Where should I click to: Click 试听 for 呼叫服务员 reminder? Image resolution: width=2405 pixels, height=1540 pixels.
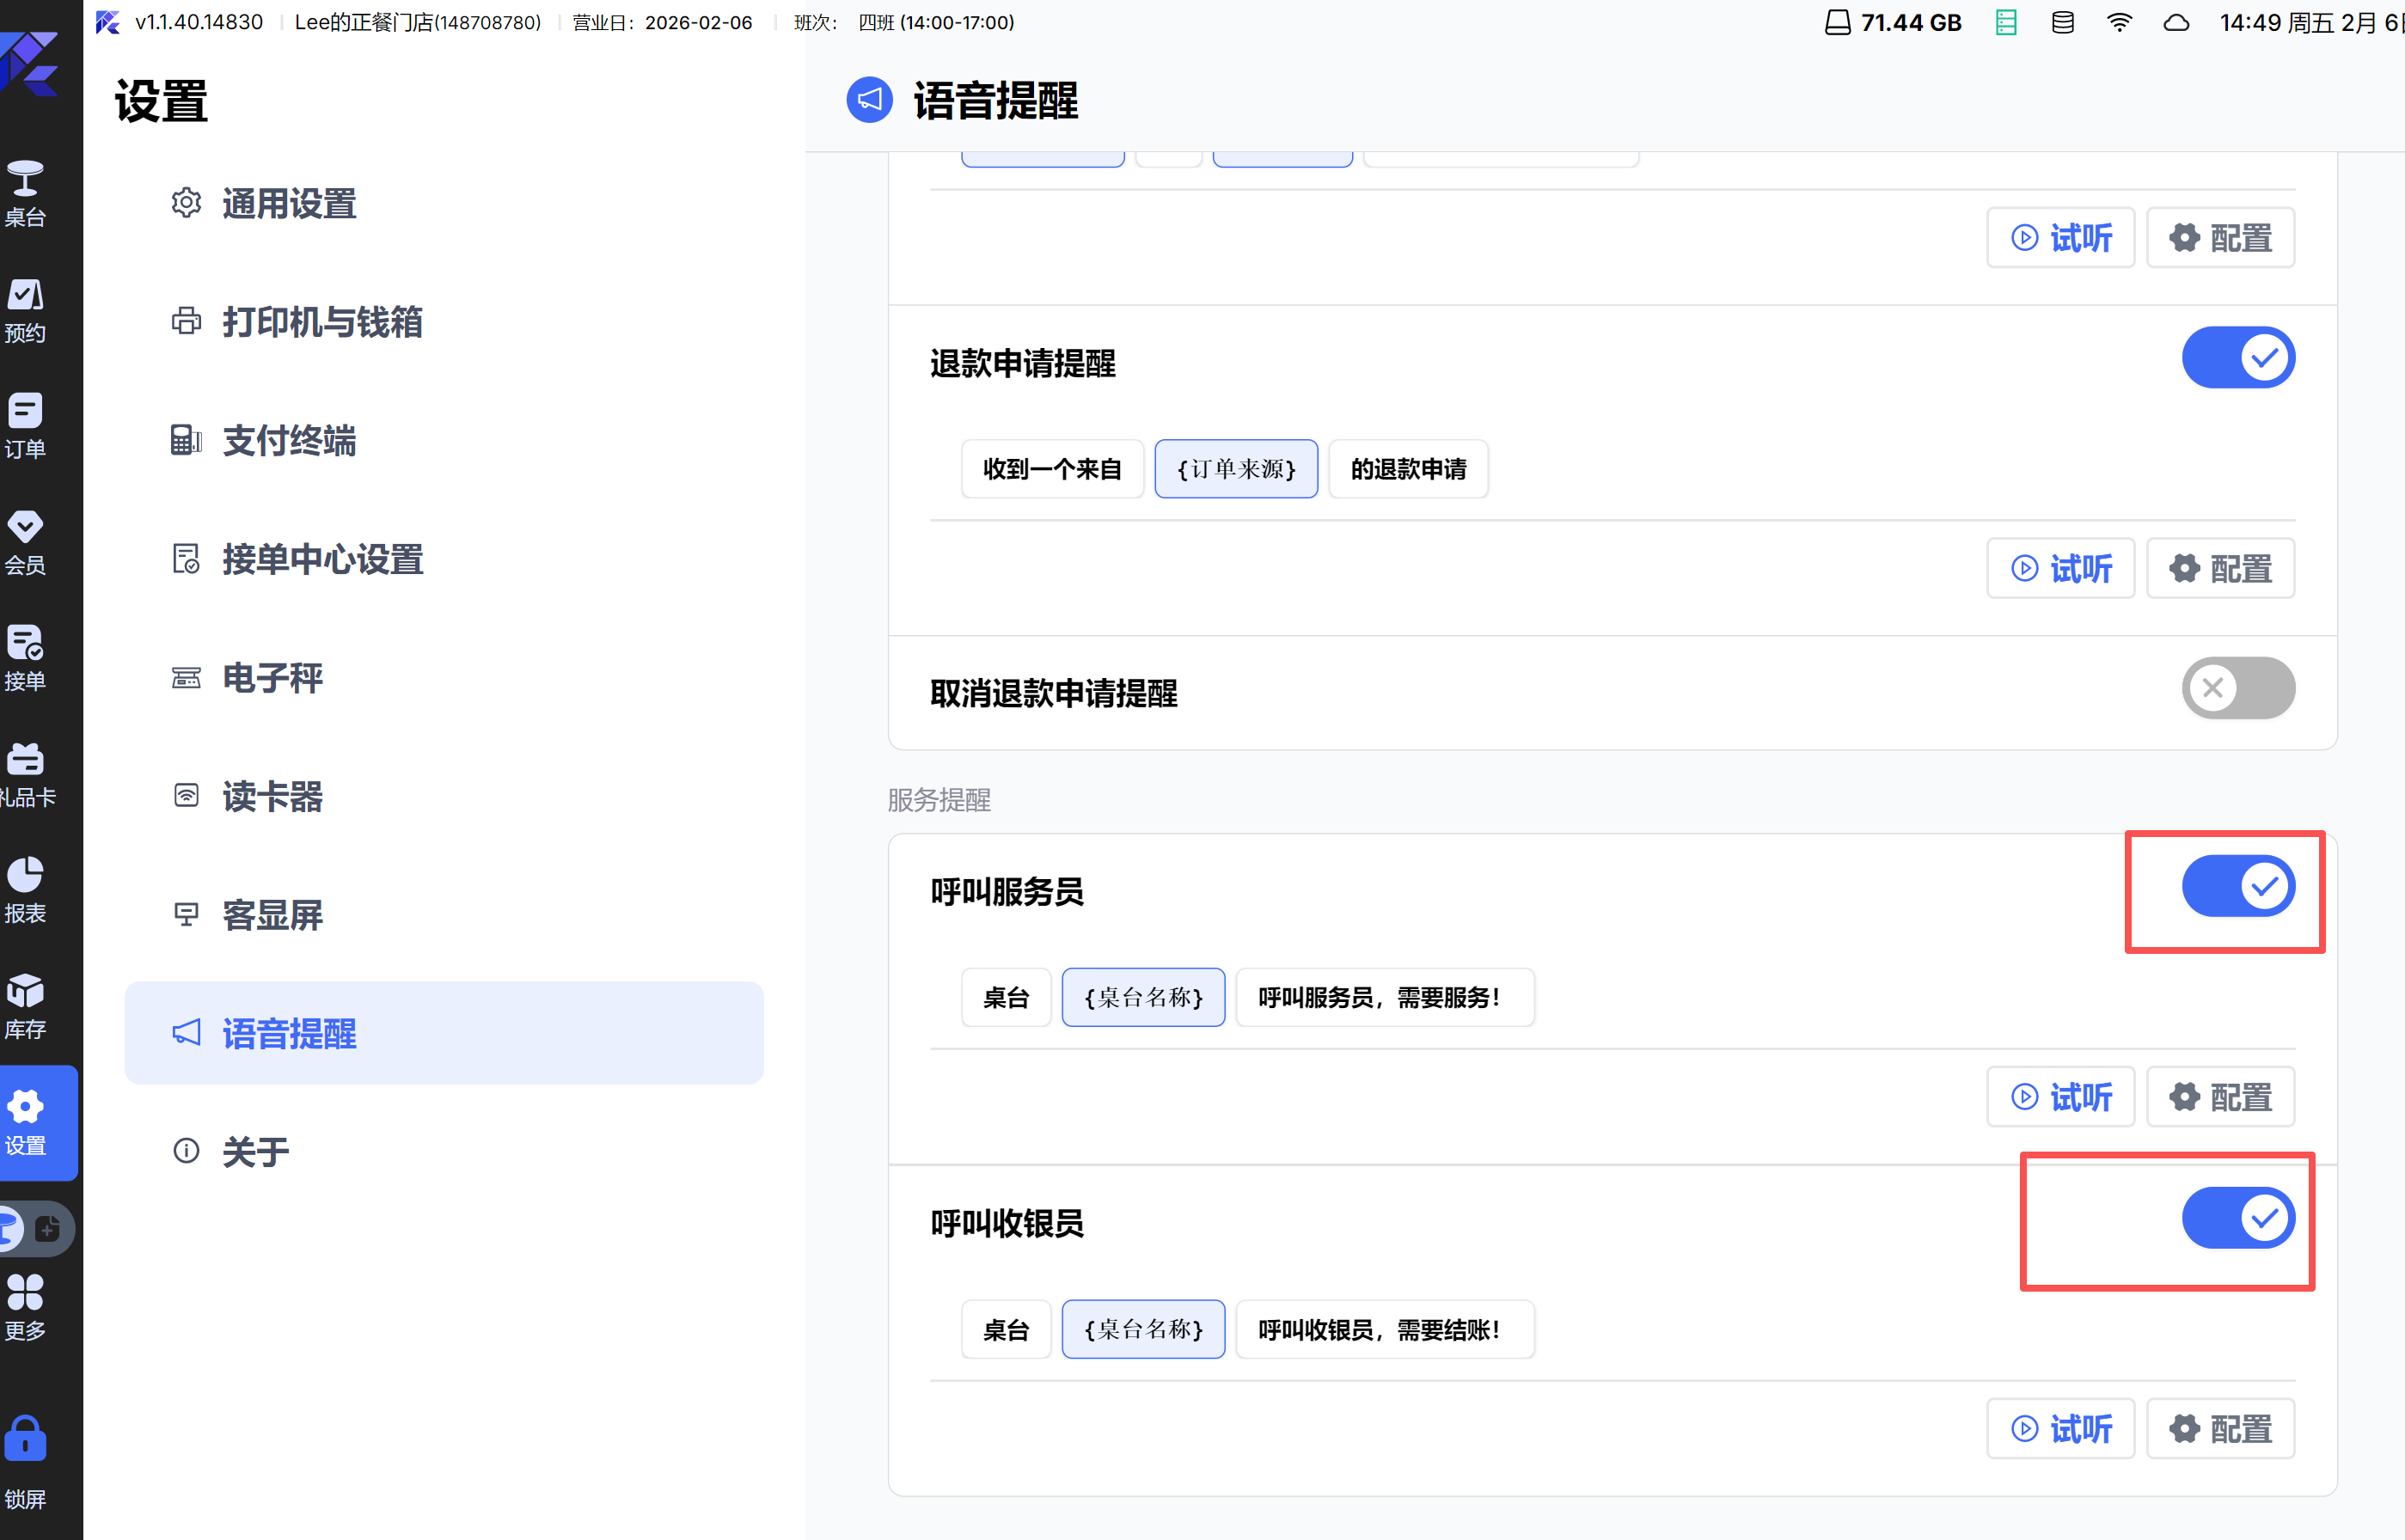pyautogui.click(x=2060, y=1097)
